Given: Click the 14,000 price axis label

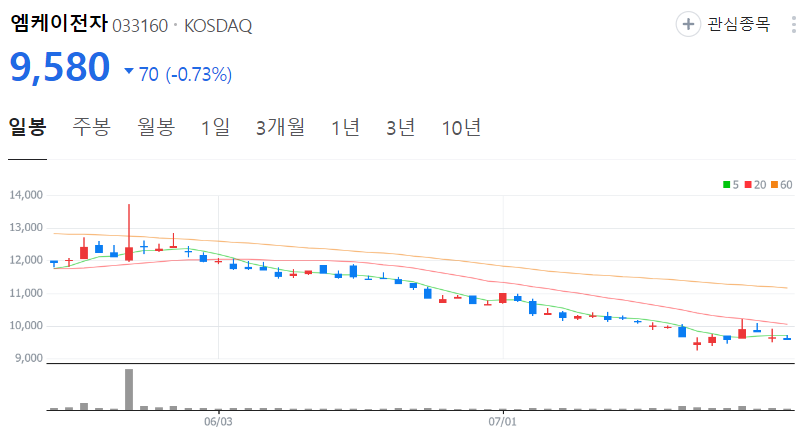Looking at the screenshot, I should 26,195.
